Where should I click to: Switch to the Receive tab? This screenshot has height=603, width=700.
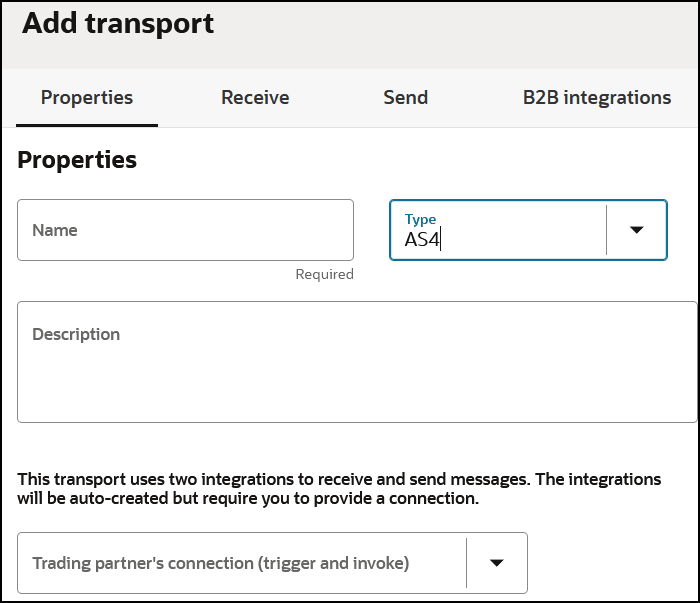(x=255, y=98)
